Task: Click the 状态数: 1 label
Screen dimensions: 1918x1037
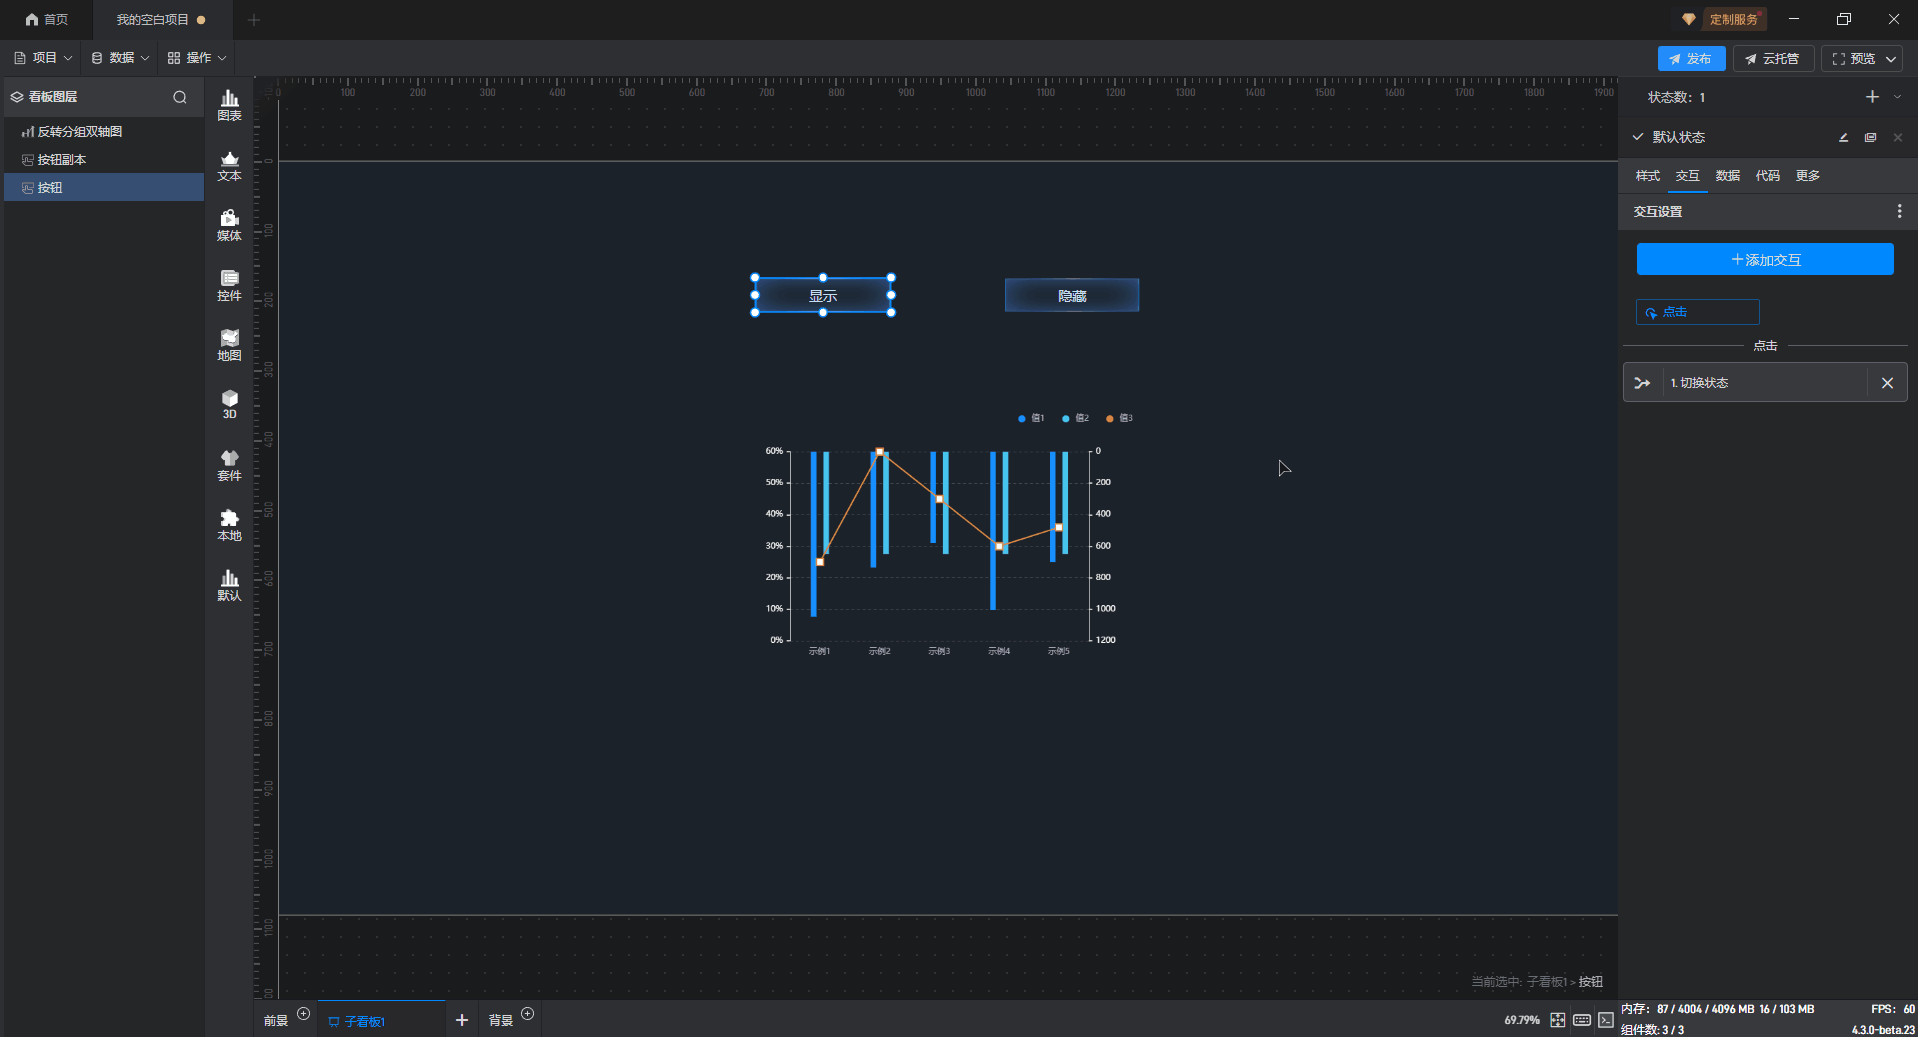Action: 1676,97
